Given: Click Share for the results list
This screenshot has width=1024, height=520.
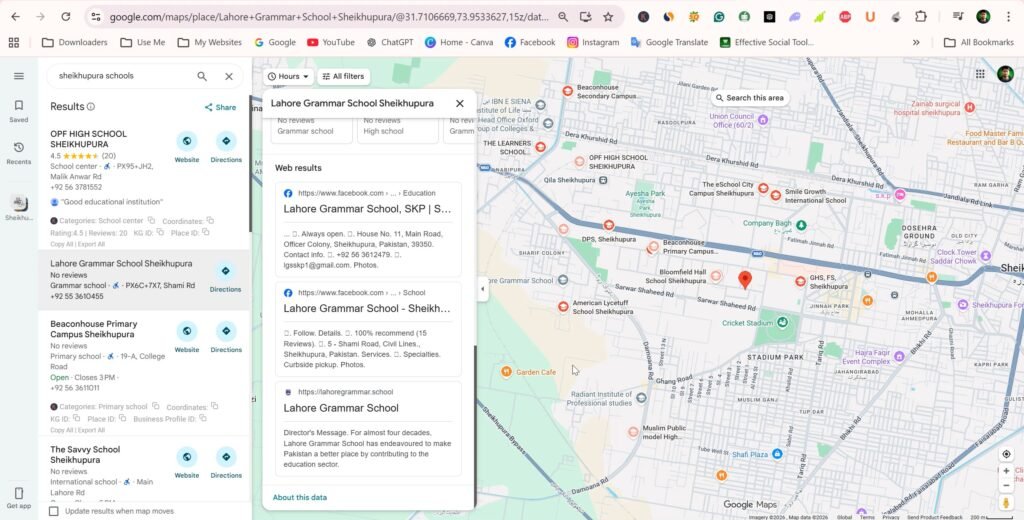Looking at the screenshot, I should (220, 107).
